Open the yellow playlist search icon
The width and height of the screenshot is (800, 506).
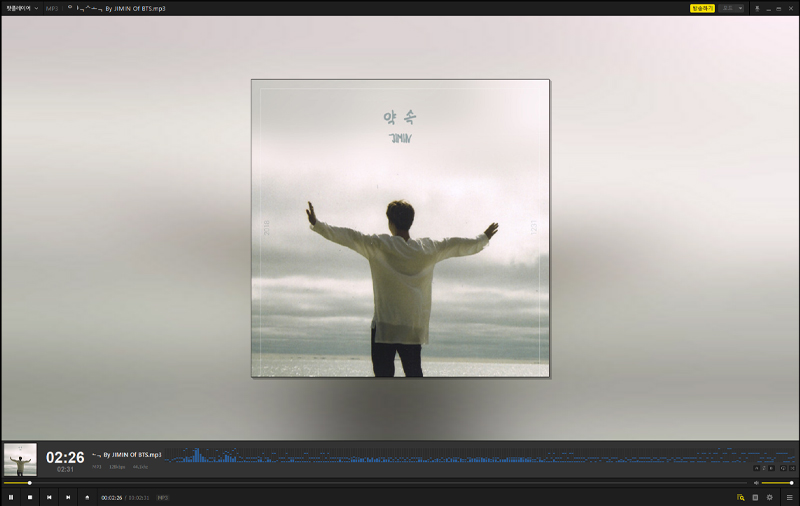click(740, 497)
